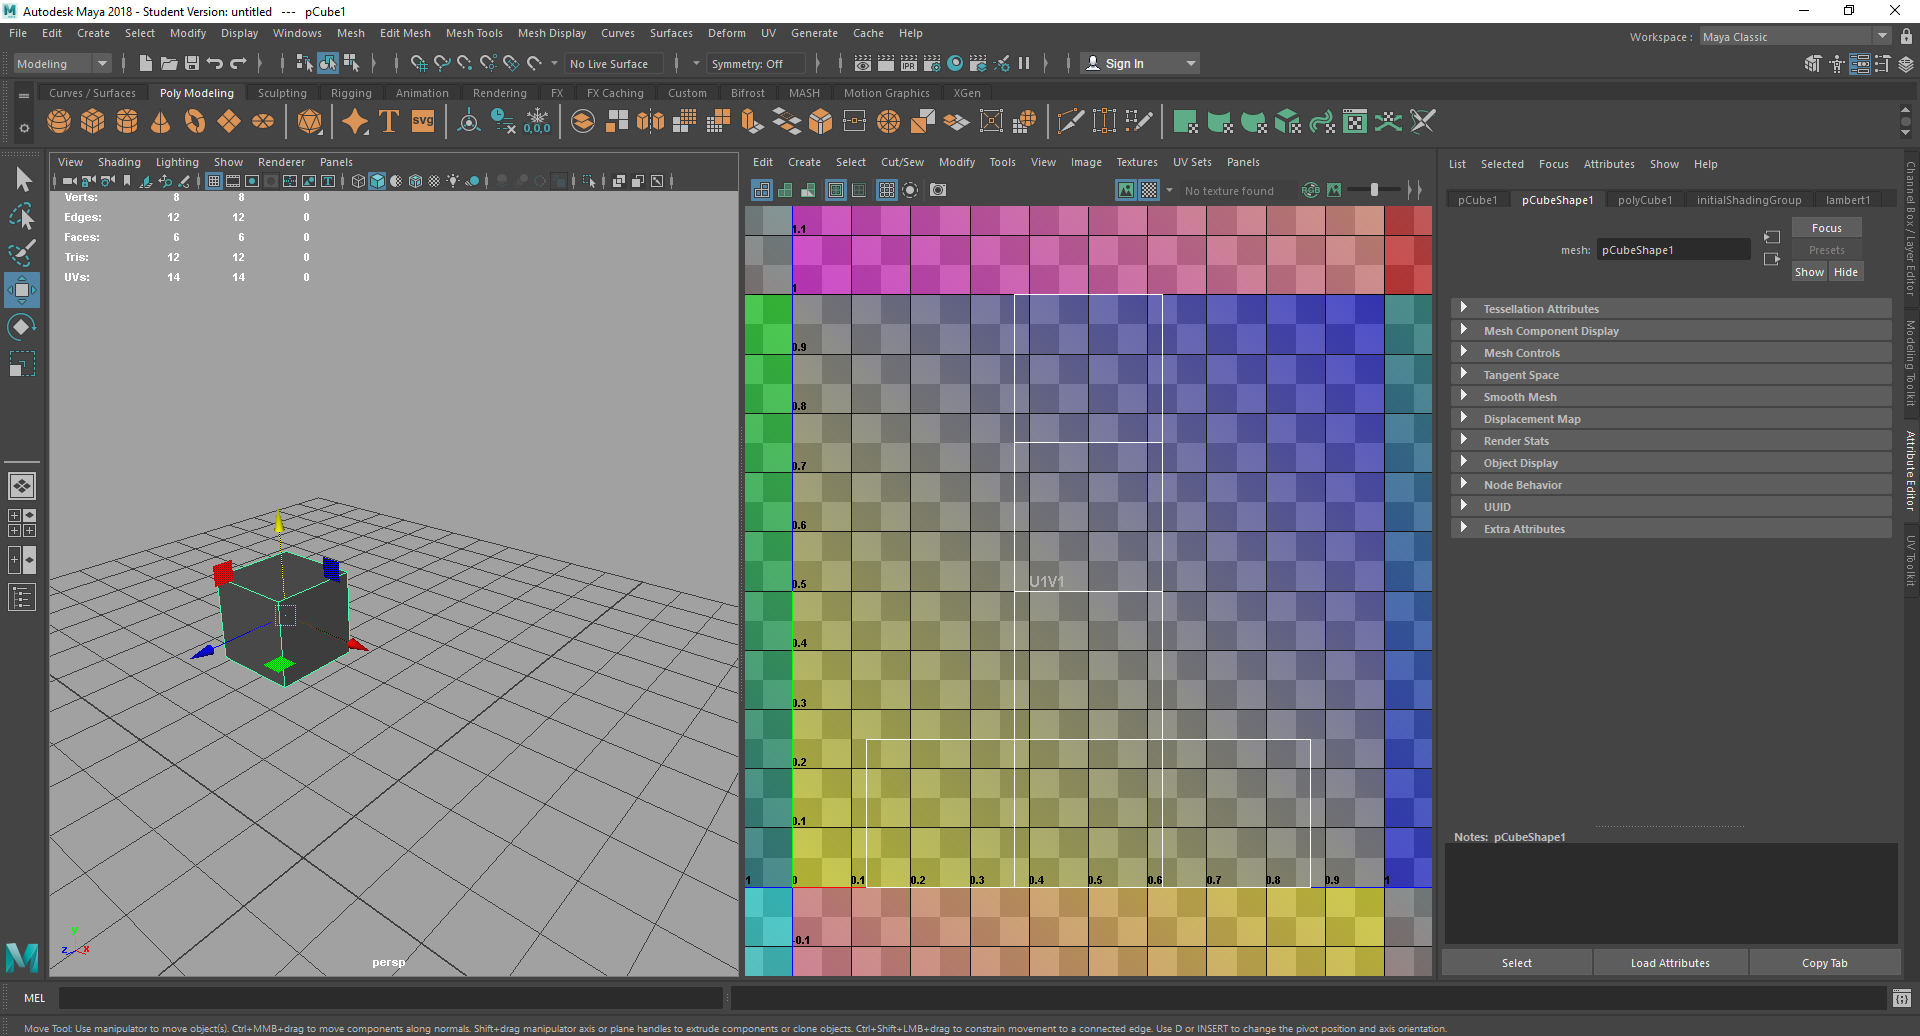Pick the Select tool arrow in toolbox

(23, 180)
